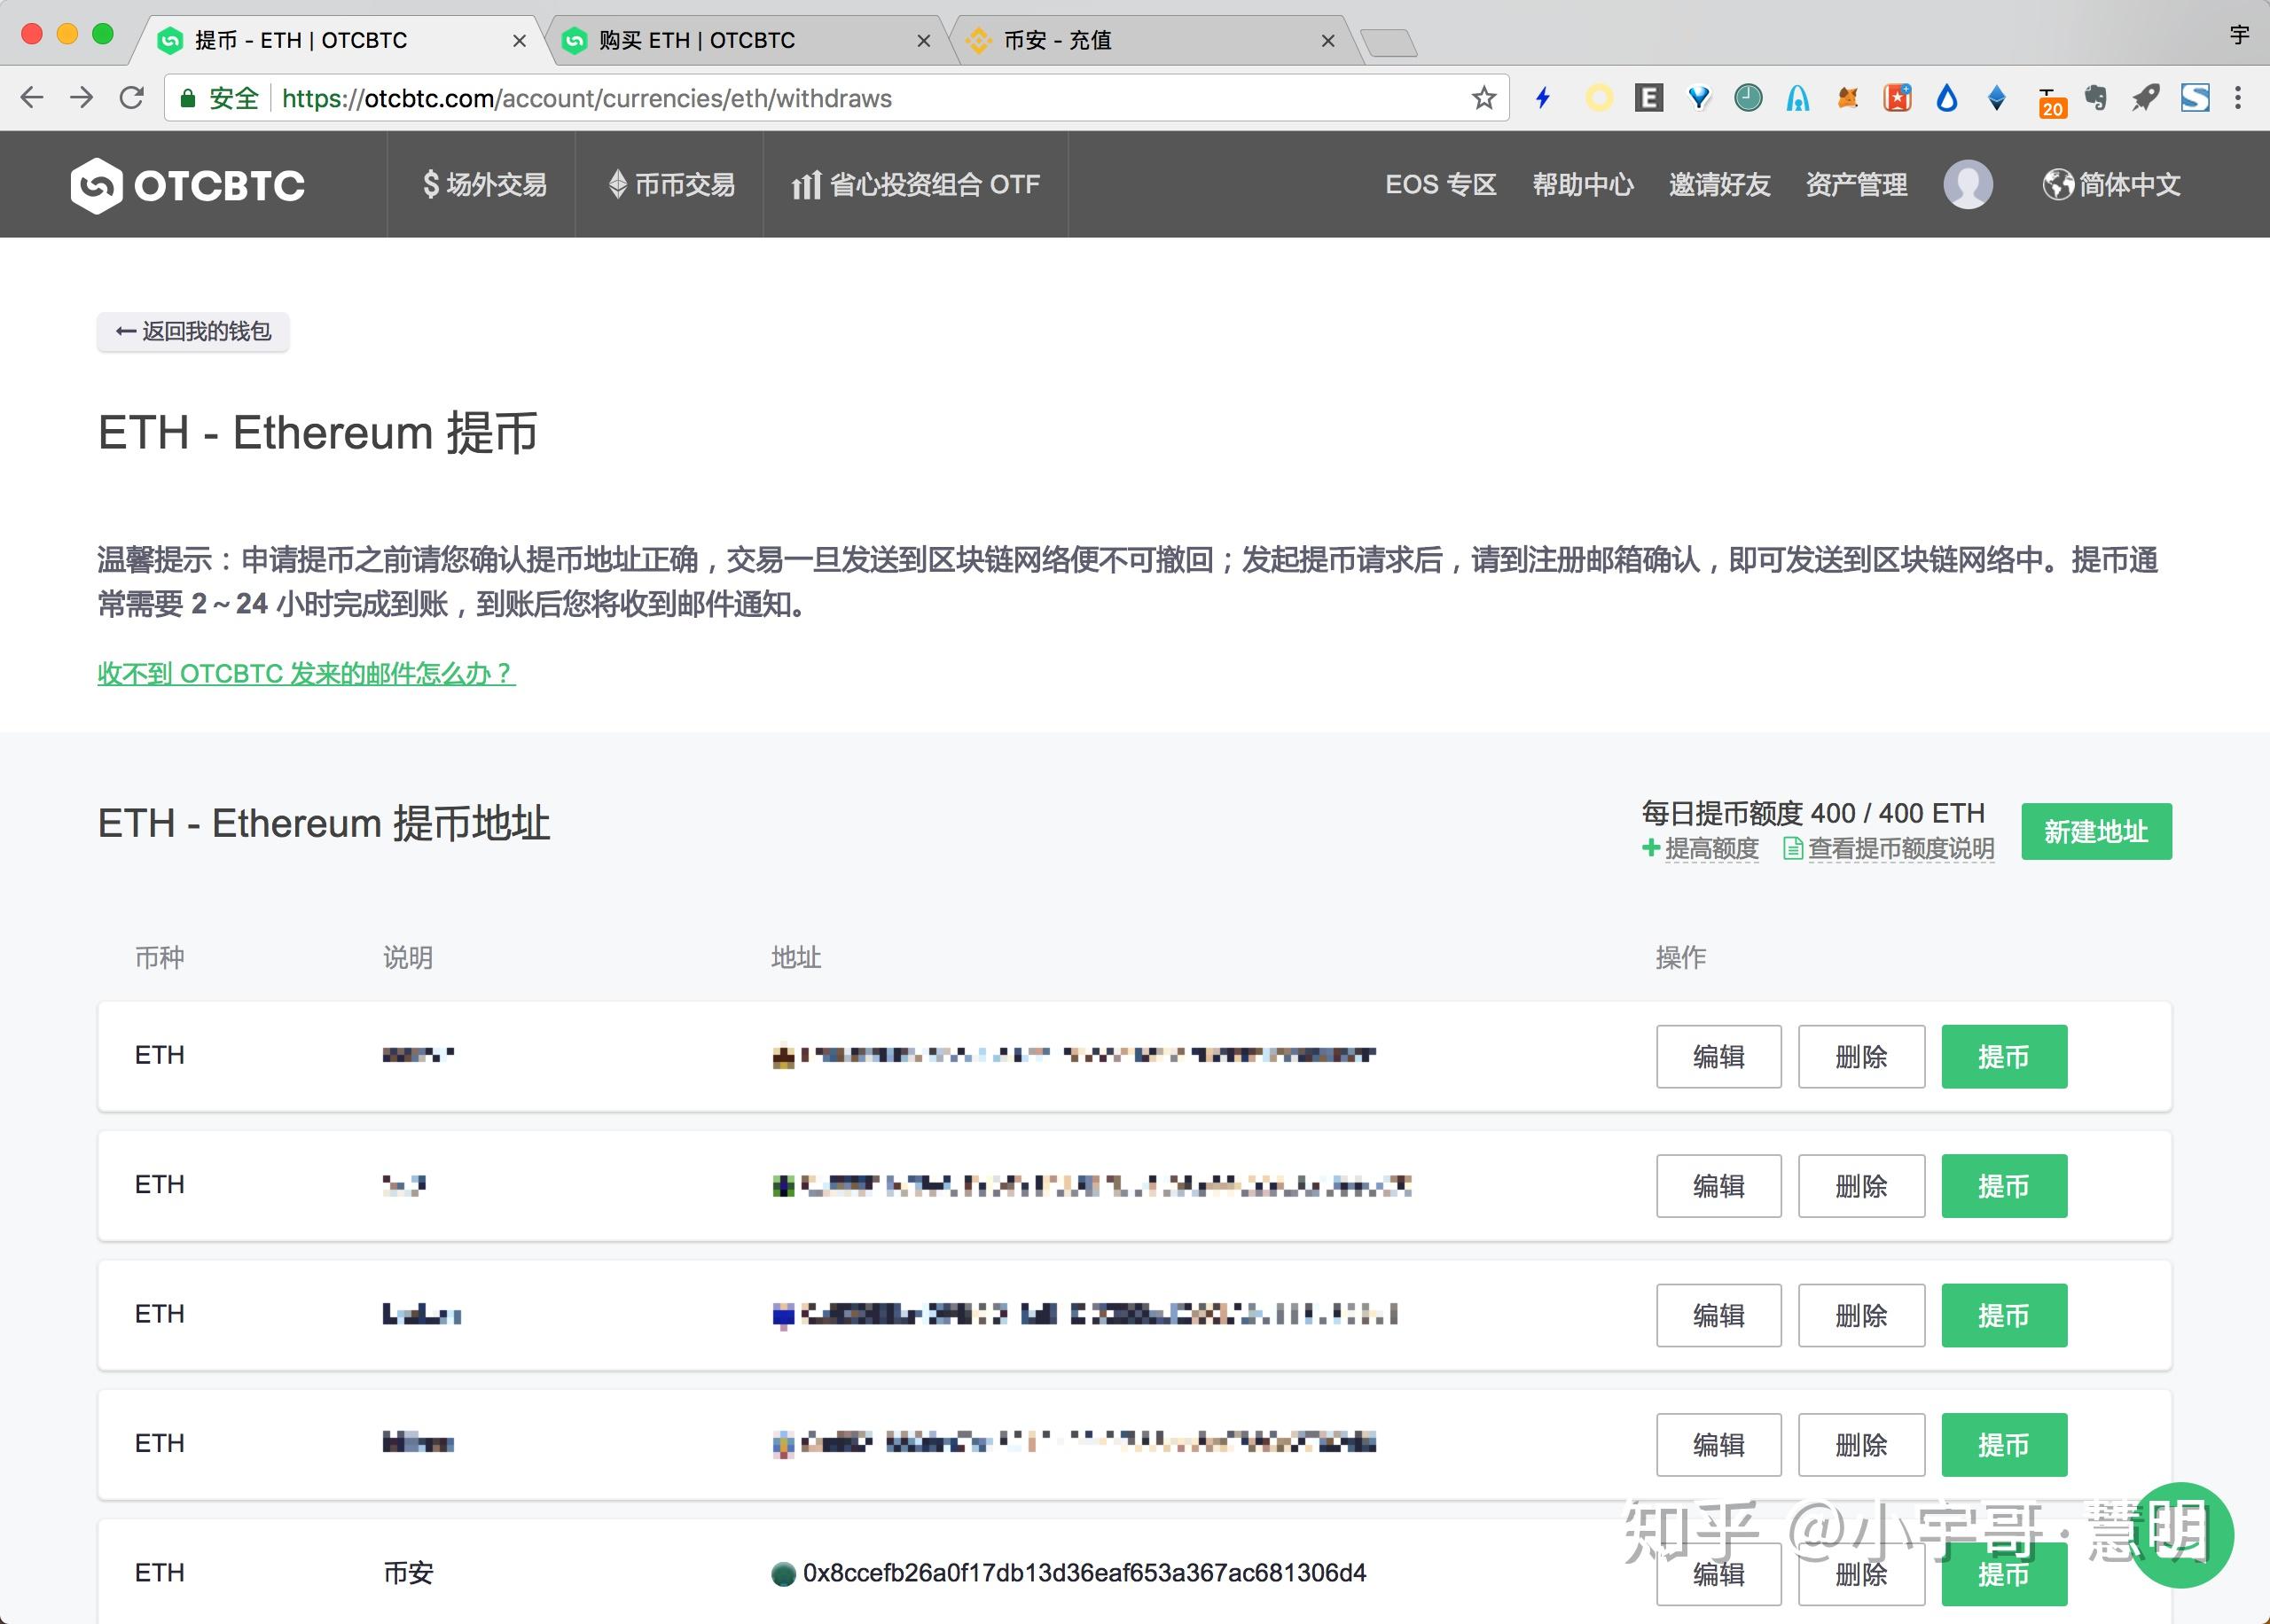Click the blue Y shield extension icon

pos(1699,98)
